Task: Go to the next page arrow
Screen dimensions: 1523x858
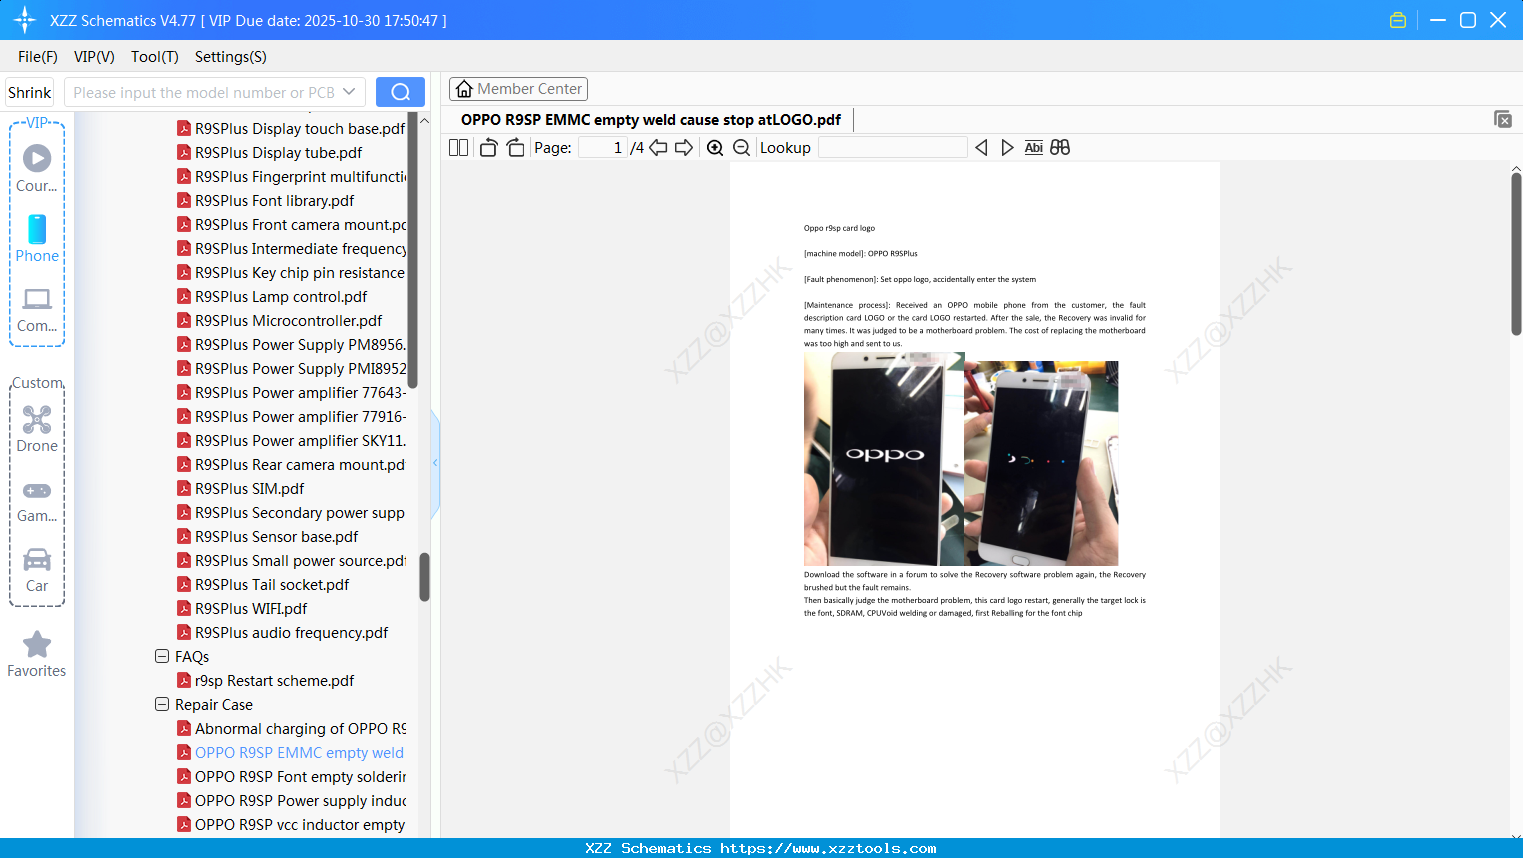Action: pos(684,148)
